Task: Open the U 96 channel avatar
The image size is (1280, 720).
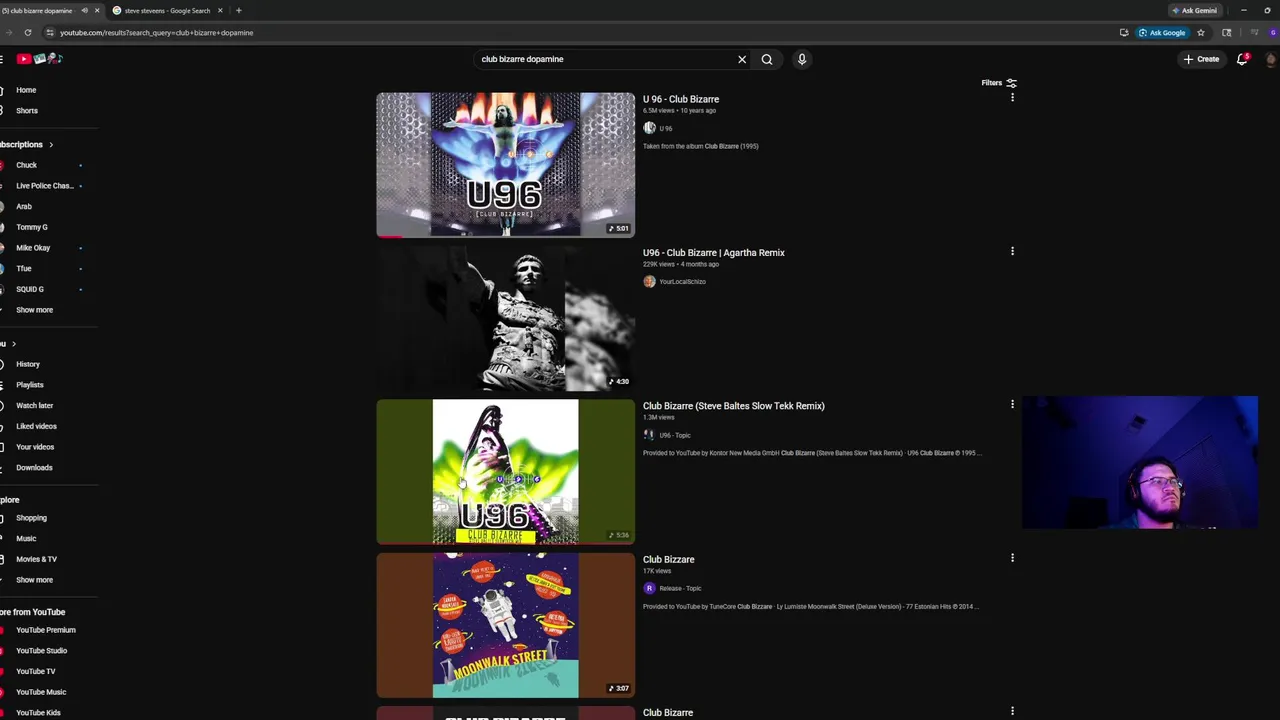Action: pos(649,128)
